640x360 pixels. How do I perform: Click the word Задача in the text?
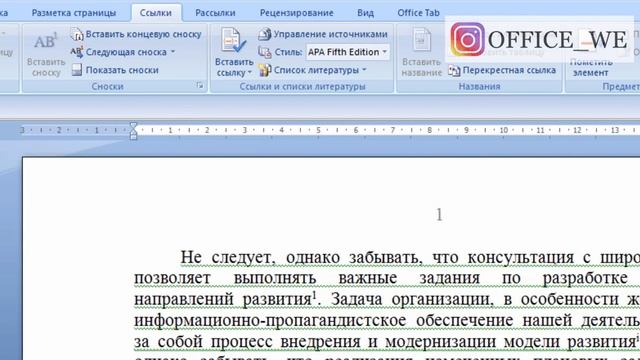356,299
